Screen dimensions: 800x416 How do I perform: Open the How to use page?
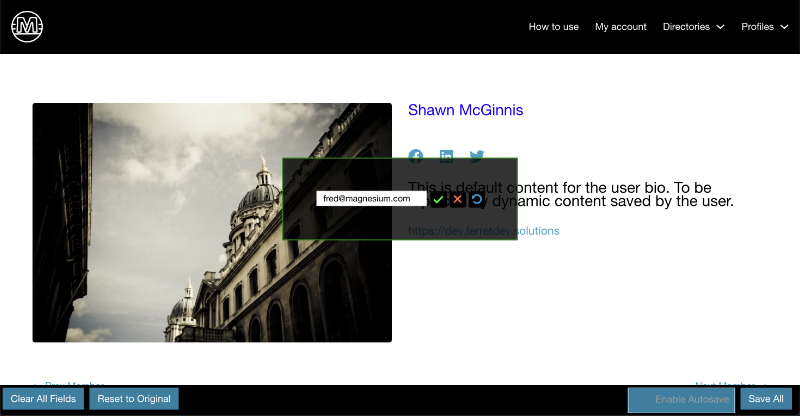pyautogui.click(x=553, y=27)
